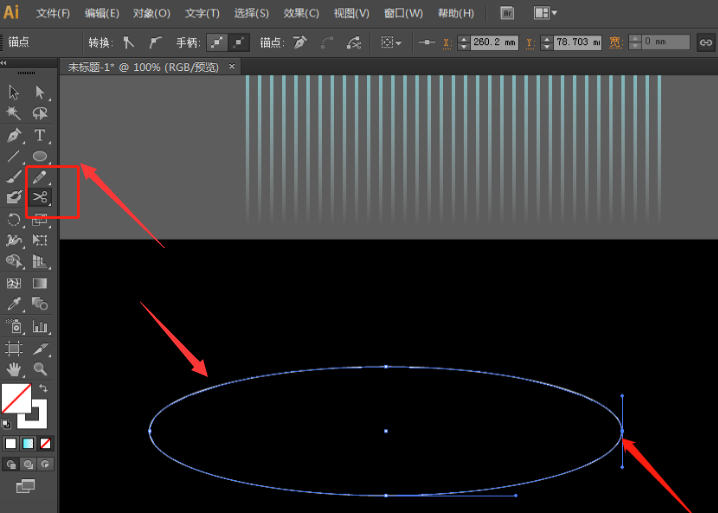Open the 效果(C) menu
718x513 pixels.
(x=301, y=13)
